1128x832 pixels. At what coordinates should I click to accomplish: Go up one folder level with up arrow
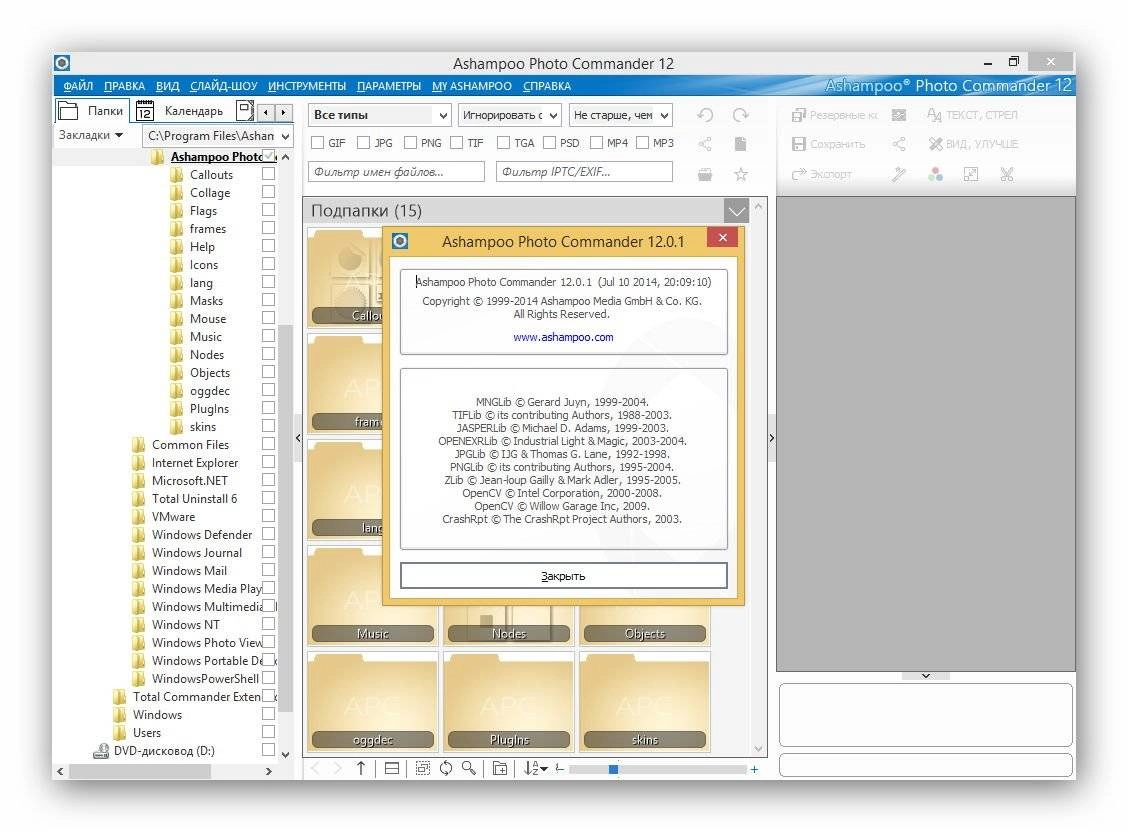pyautogui.click(x=361, y=769)
